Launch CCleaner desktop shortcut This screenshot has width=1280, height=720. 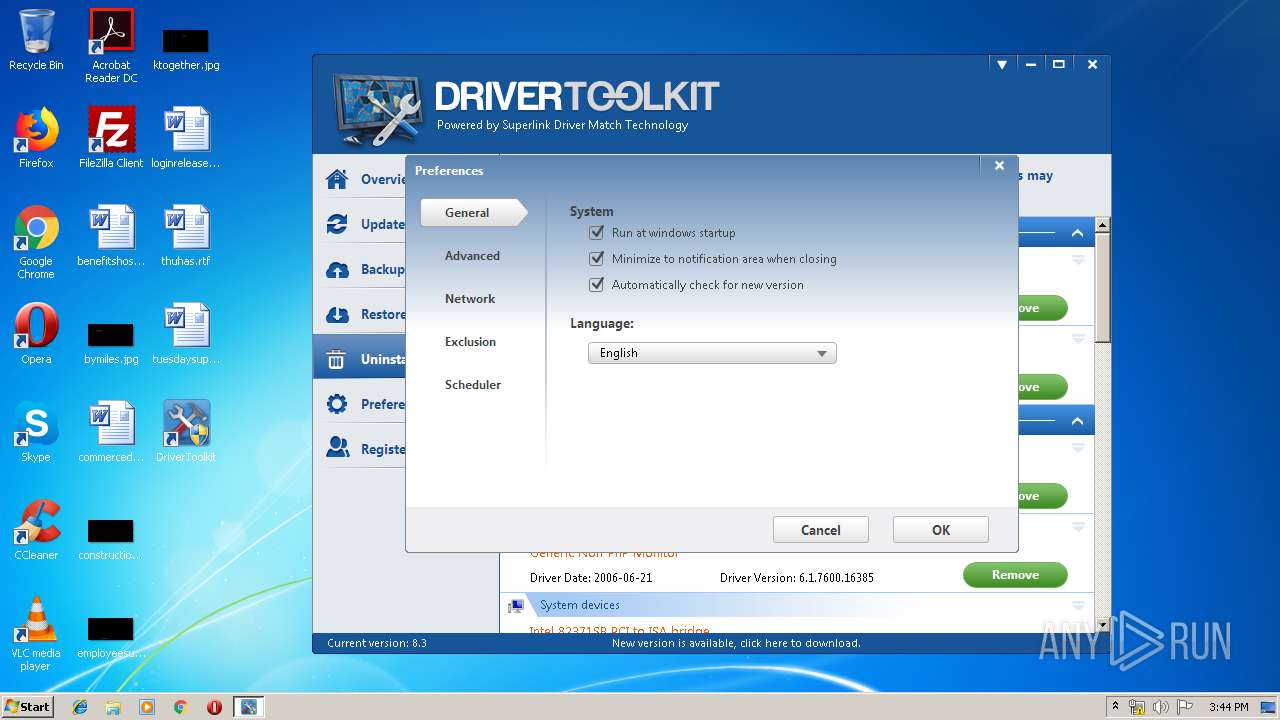[36, 530]
